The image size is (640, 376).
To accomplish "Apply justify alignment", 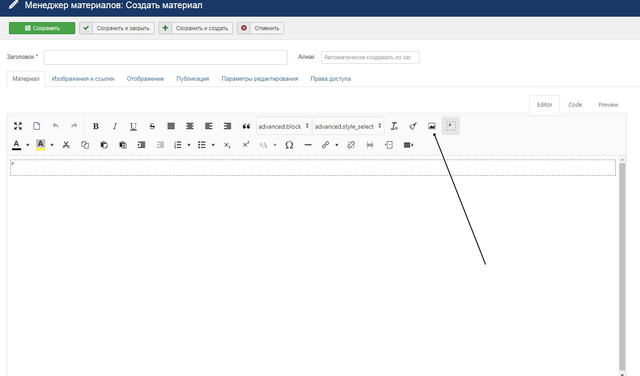I will 171,126.
